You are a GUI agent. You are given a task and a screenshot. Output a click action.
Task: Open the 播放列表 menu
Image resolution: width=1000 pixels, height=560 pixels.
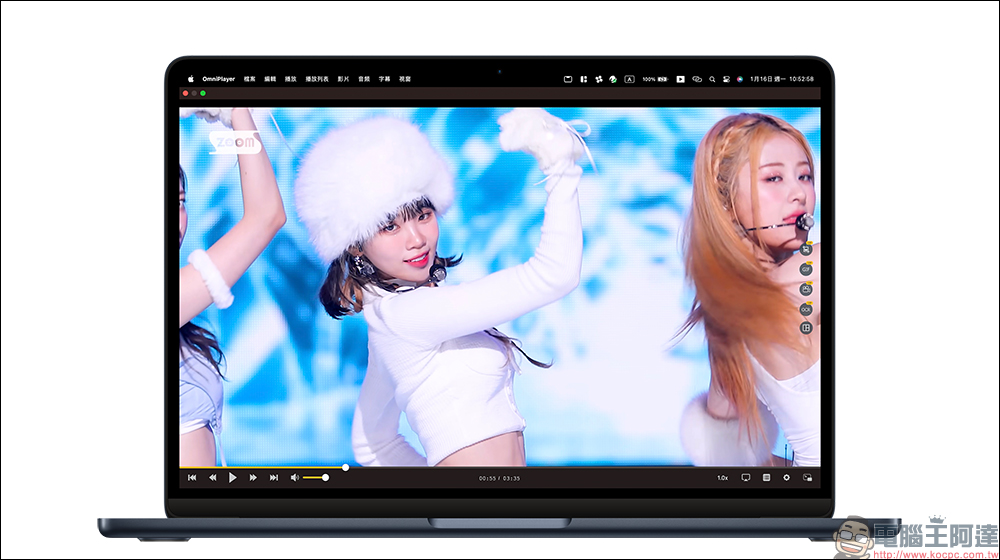pos(317,78)
